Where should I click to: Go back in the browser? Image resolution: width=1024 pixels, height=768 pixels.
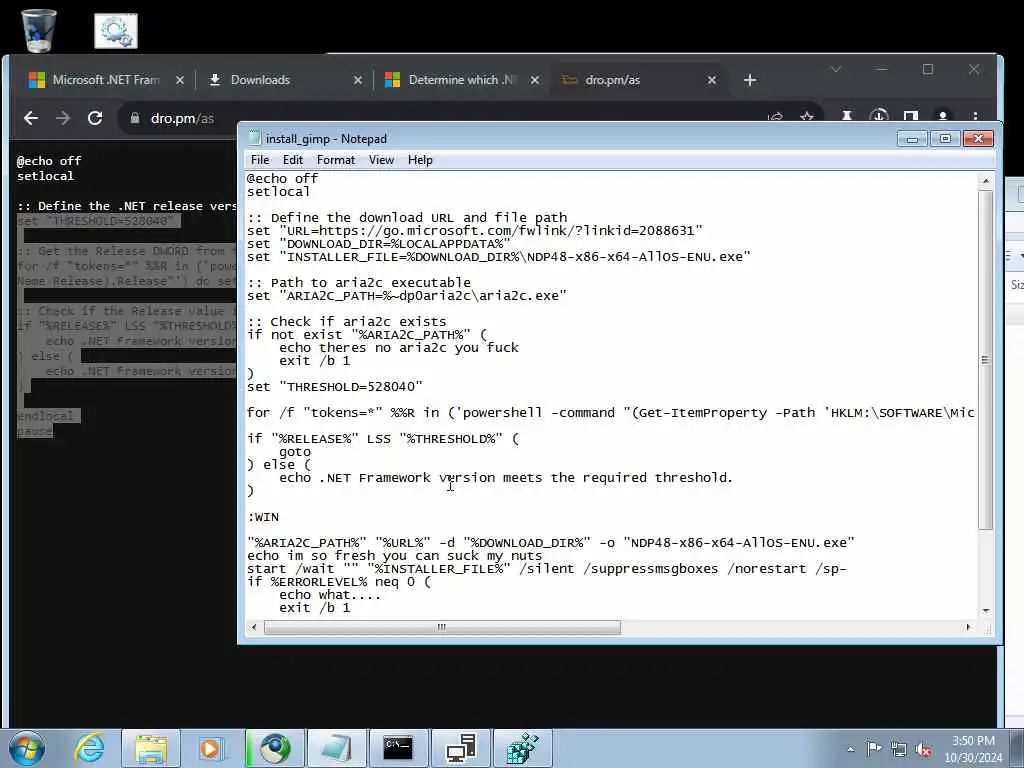(x=31, y=118)
